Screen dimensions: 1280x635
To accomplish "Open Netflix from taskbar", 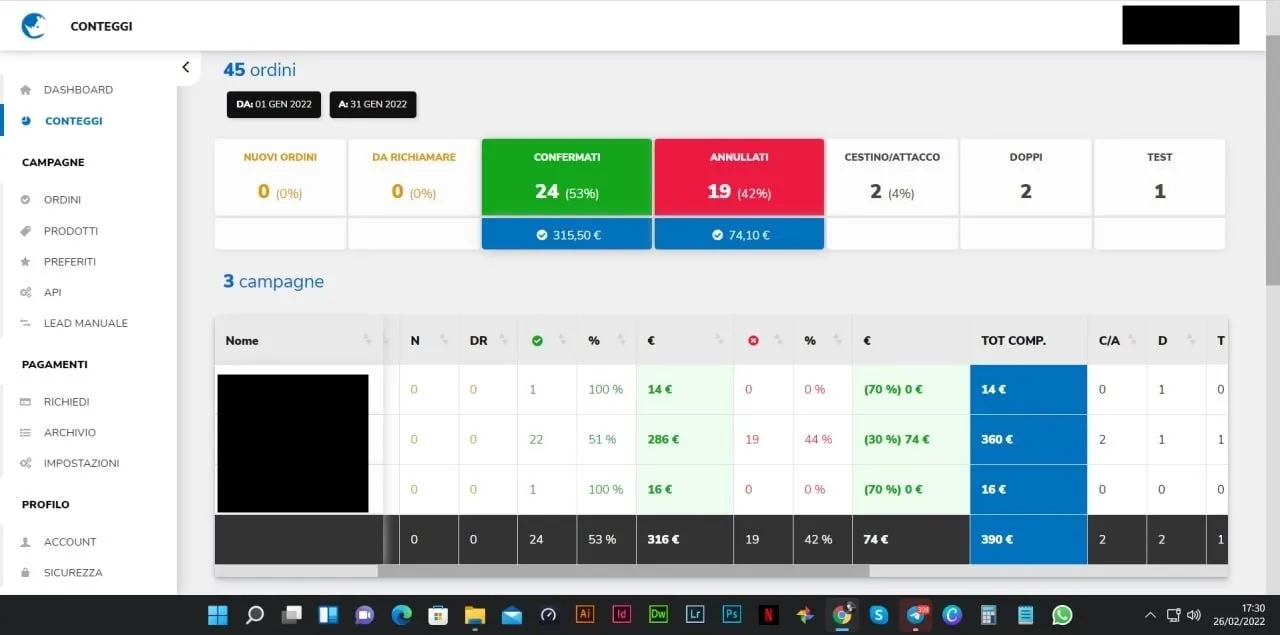I will click(x=768, y=615).
